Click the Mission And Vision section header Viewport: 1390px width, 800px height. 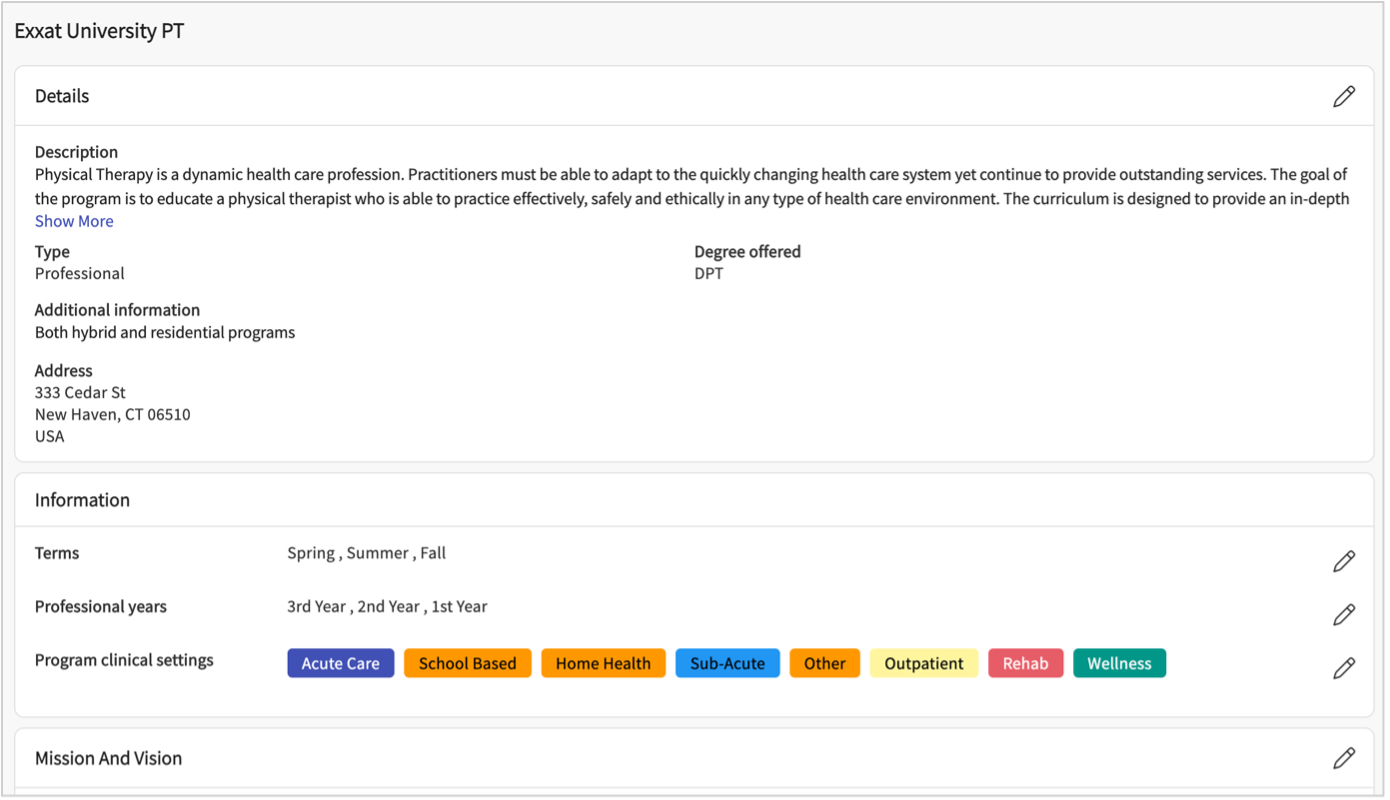tap(108, 758)
